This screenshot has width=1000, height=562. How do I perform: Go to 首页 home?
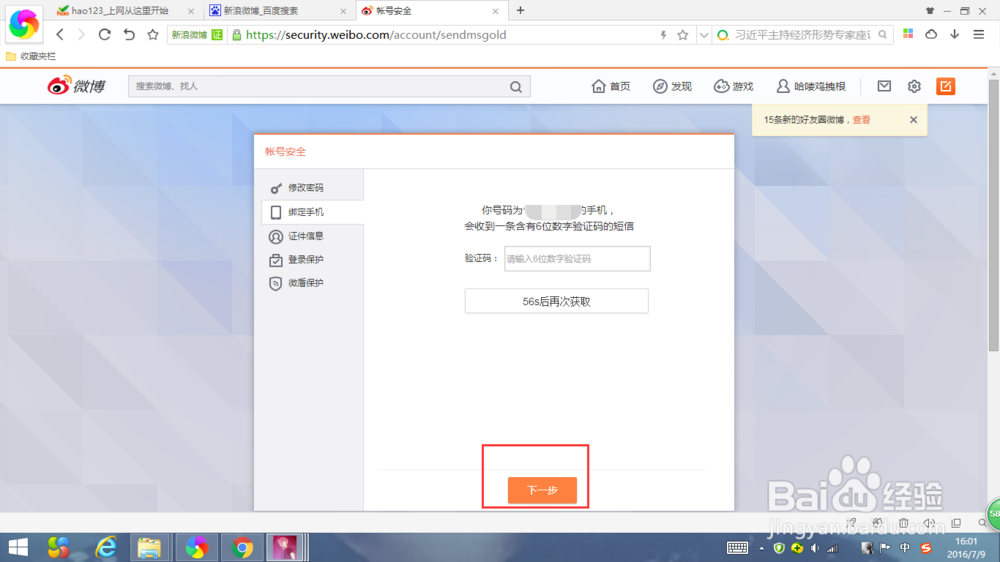[x=610, y=86]
